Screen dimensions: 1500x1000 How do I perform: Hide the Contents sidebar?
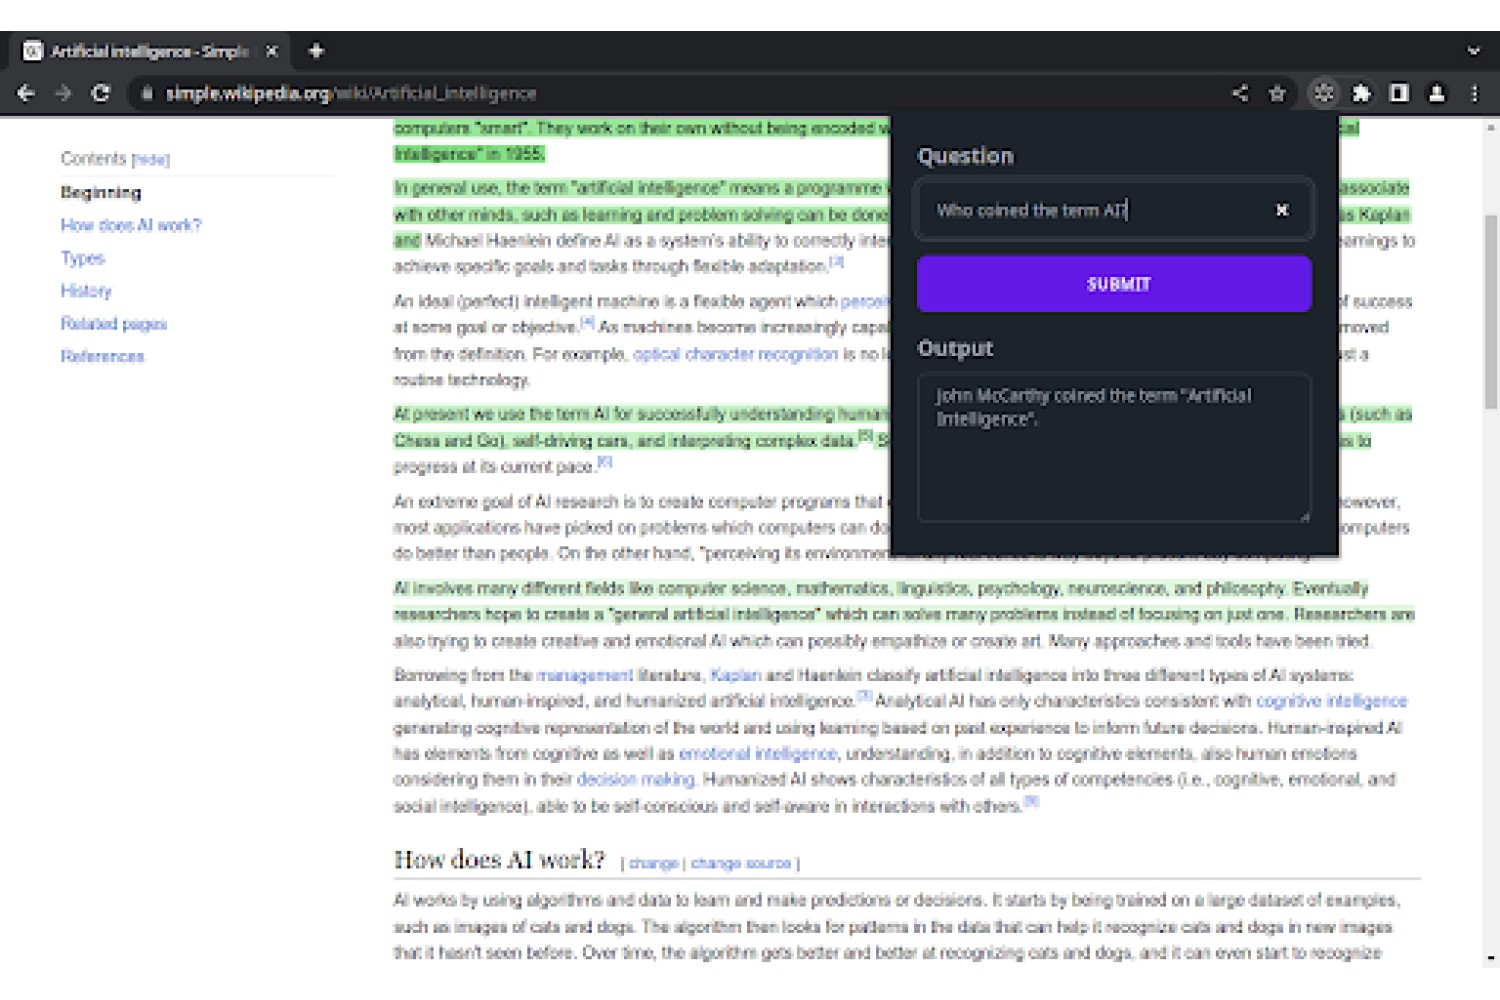(151, 160)
